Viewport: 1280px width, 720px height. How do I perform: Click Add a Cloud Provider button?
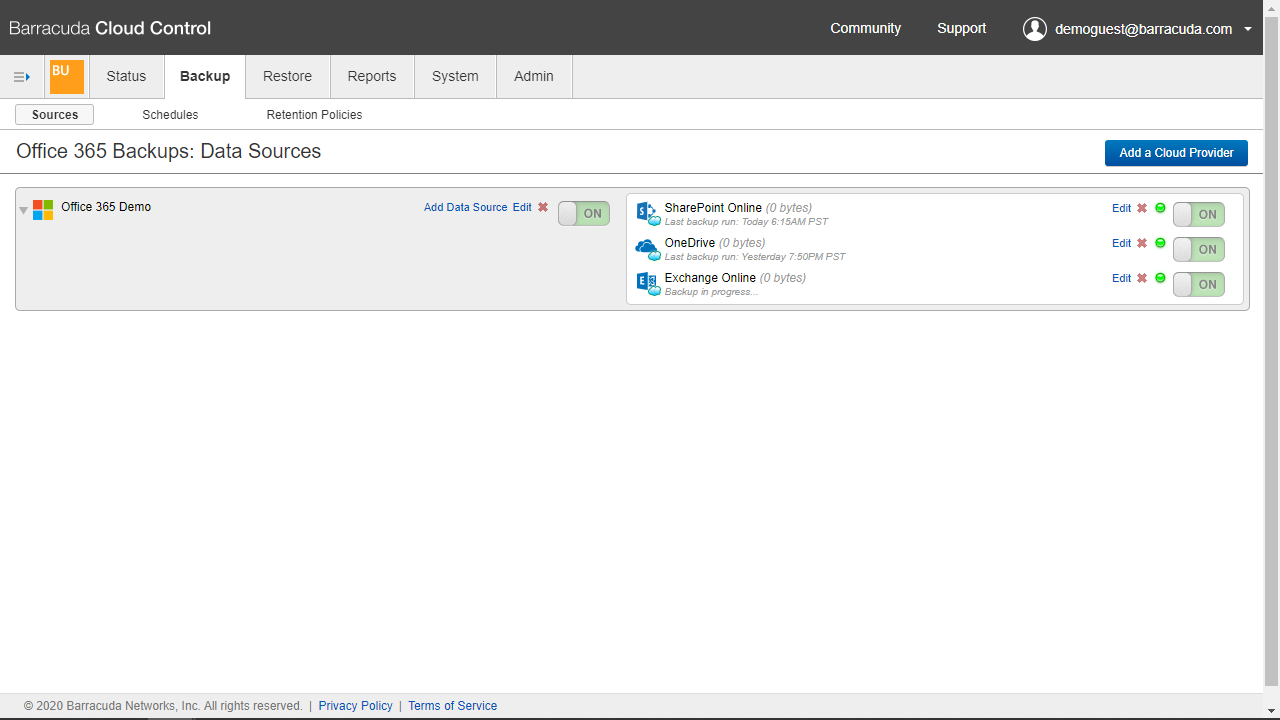pyautogui.click(x=1176, y=153)
